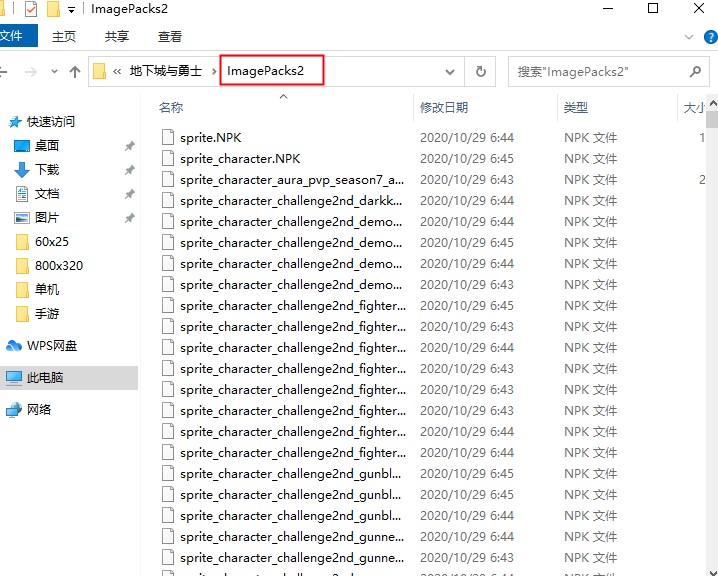Select 此电脑 in navigation pane
Viewport: 718px width, 576px height.
(x=44, y=378)
